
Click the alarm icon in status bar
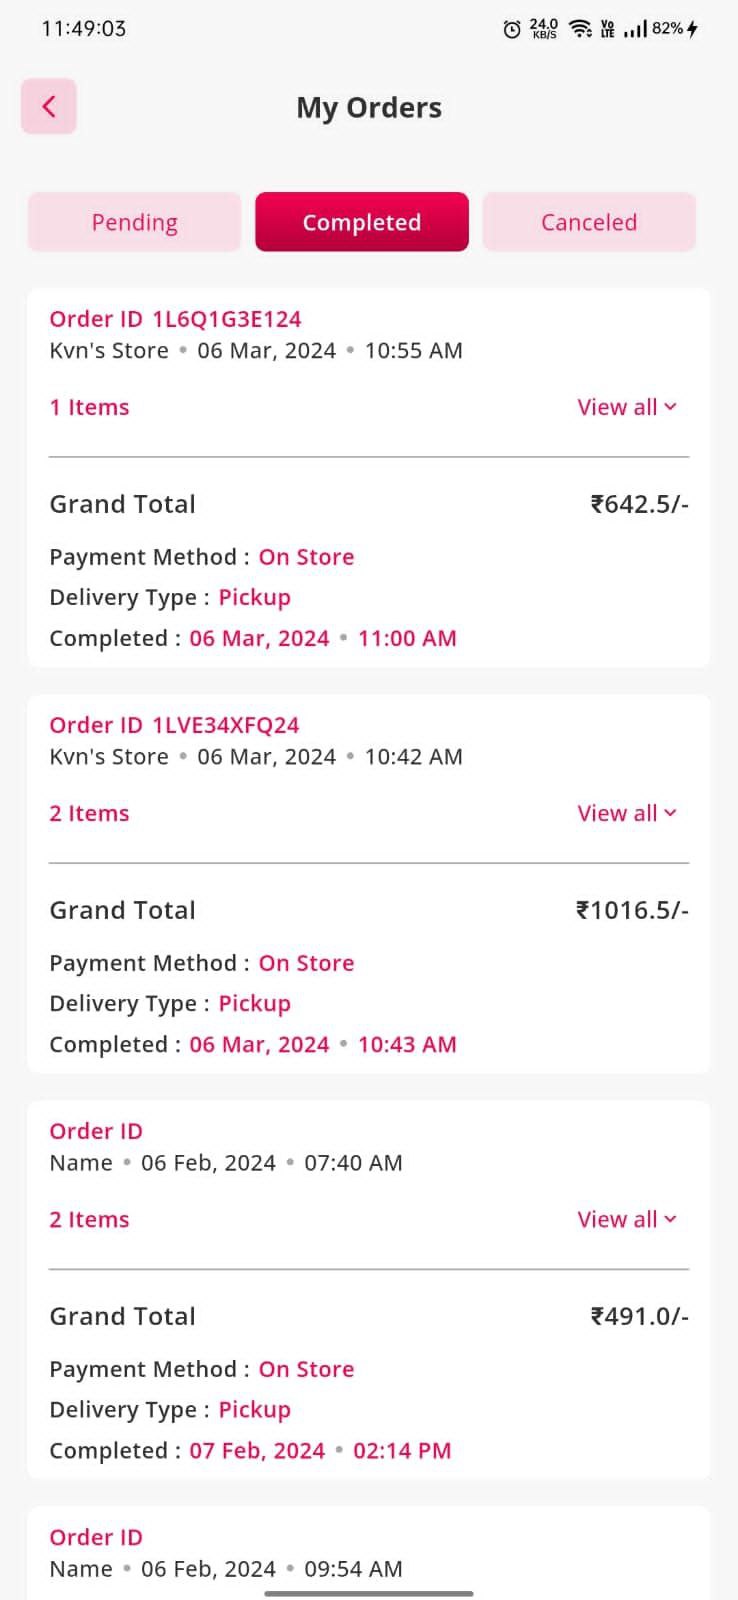point(512,29)
